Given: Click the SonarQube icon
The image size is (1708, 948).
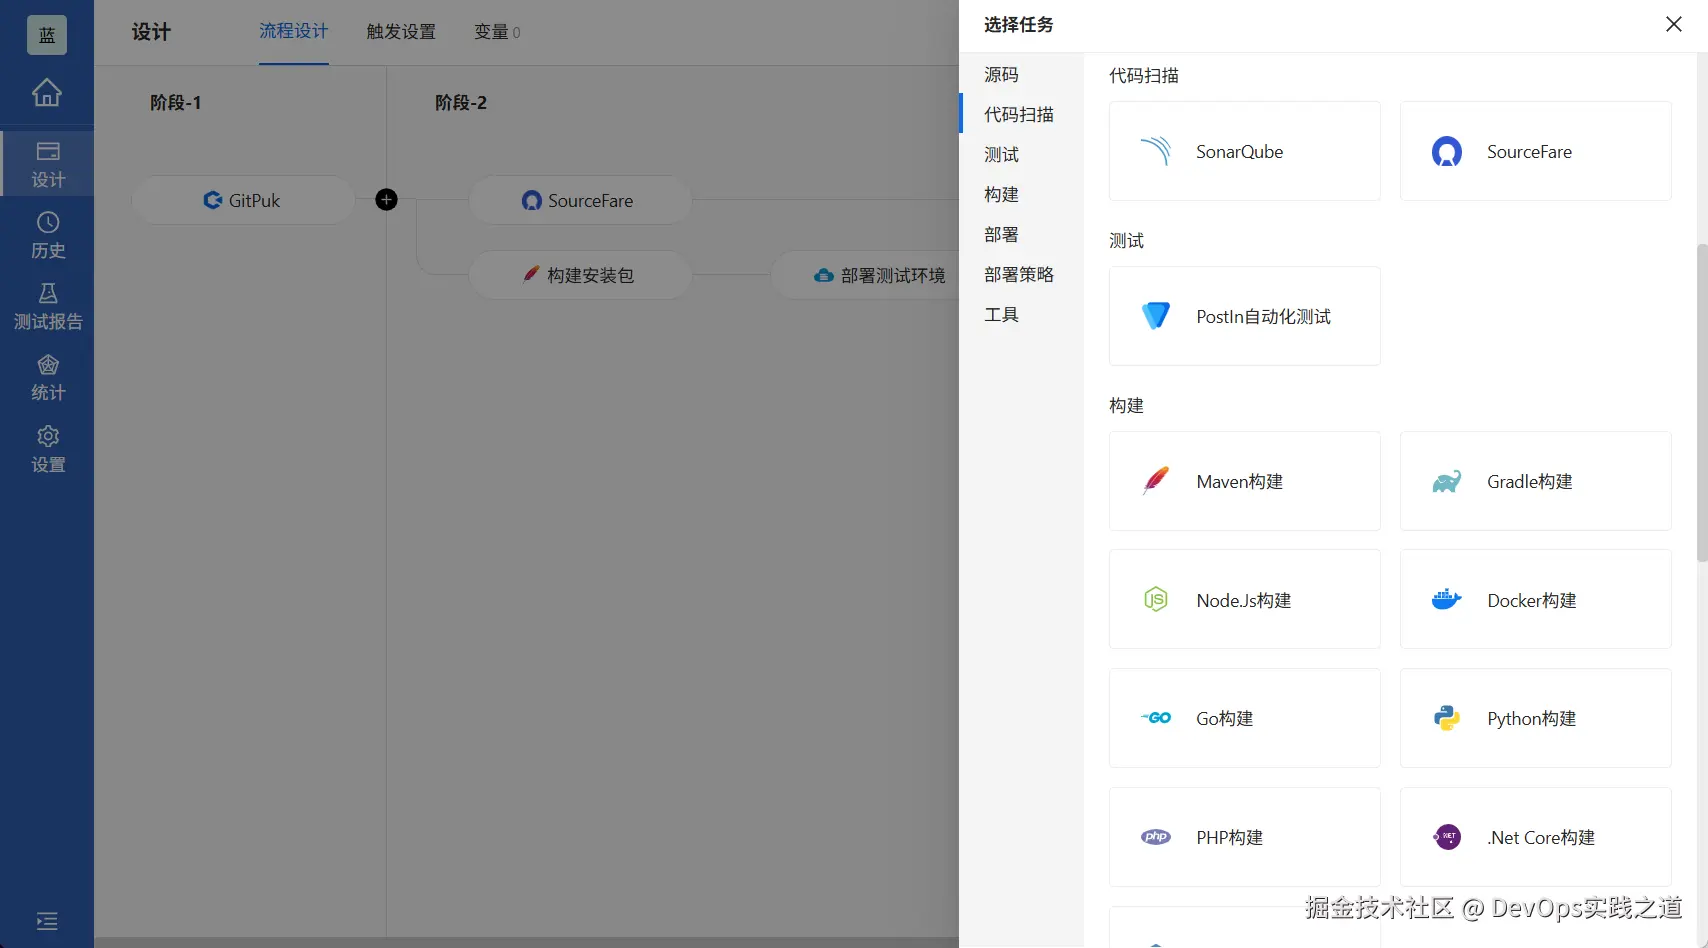Looking at the screenshot, I should pos(1156,151).
